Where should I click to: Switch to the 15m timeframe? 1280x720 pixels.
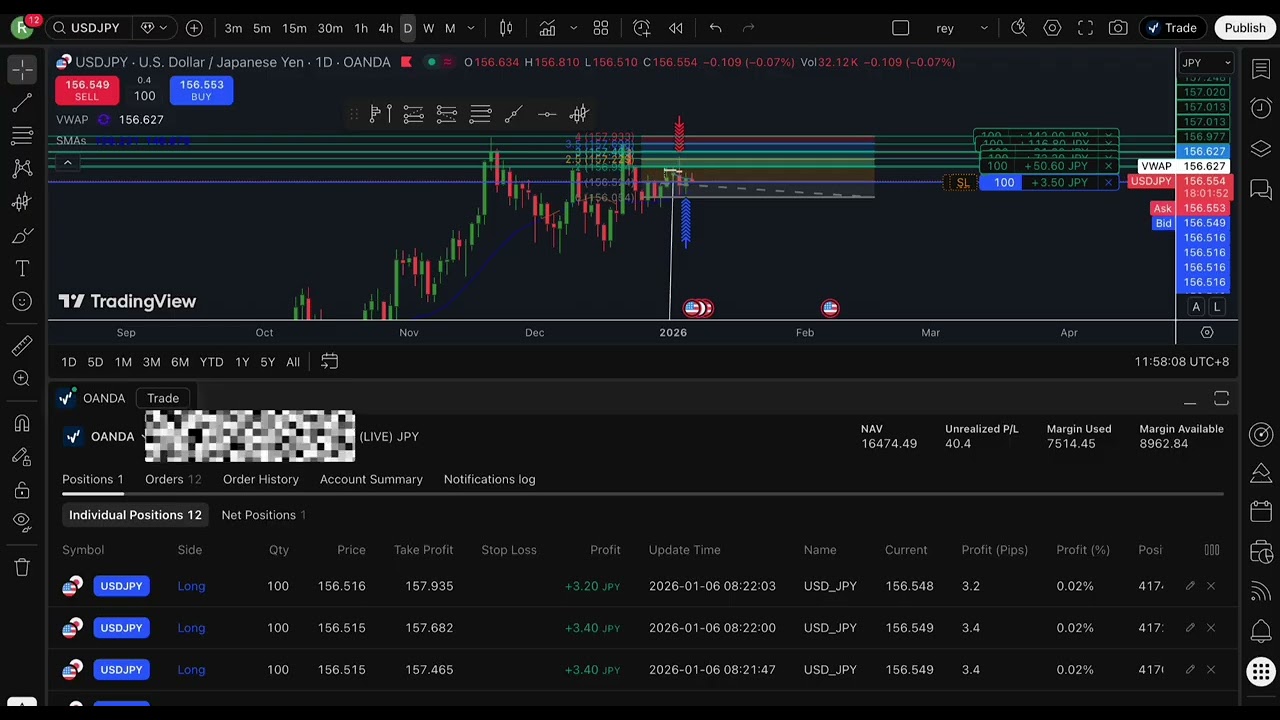[x=294, y=28]
